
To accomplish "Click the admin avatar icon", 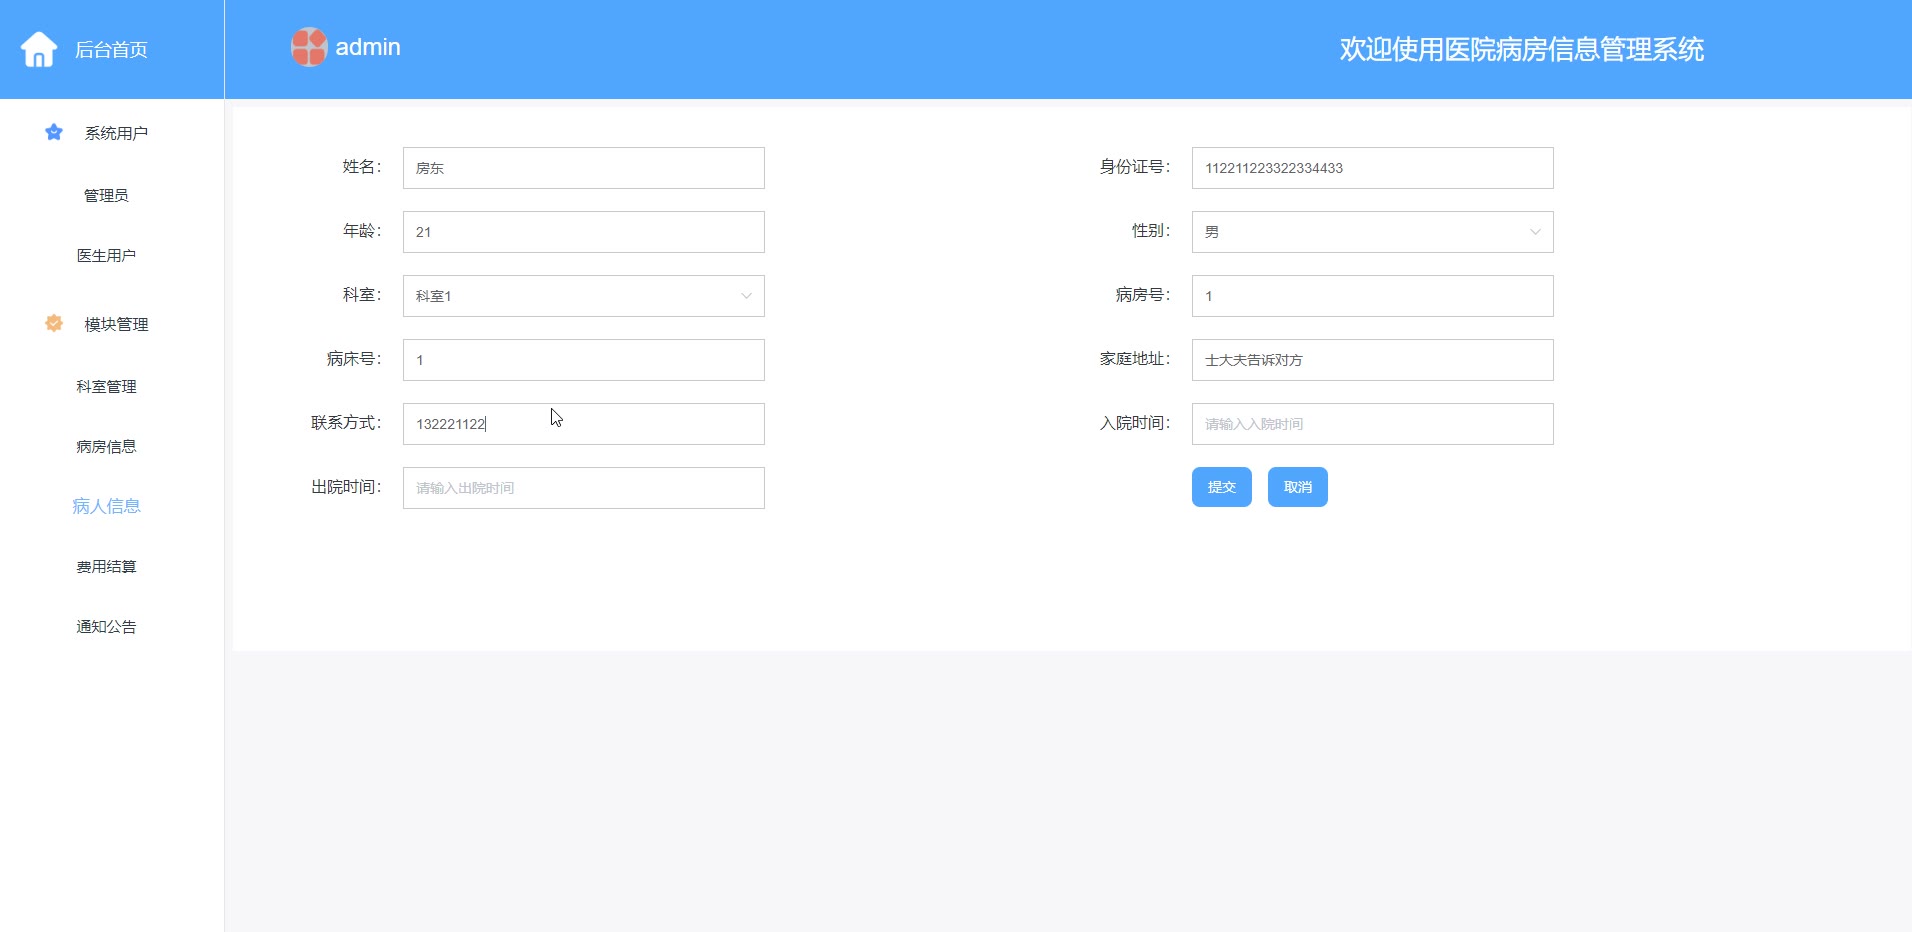I will click(x=309, y=47).
